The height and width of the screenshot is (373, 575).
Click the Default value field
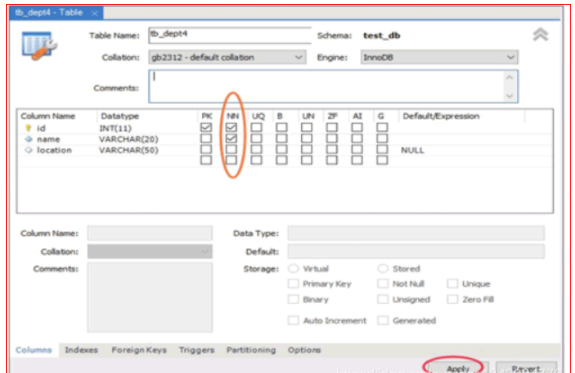click(416, 252)
